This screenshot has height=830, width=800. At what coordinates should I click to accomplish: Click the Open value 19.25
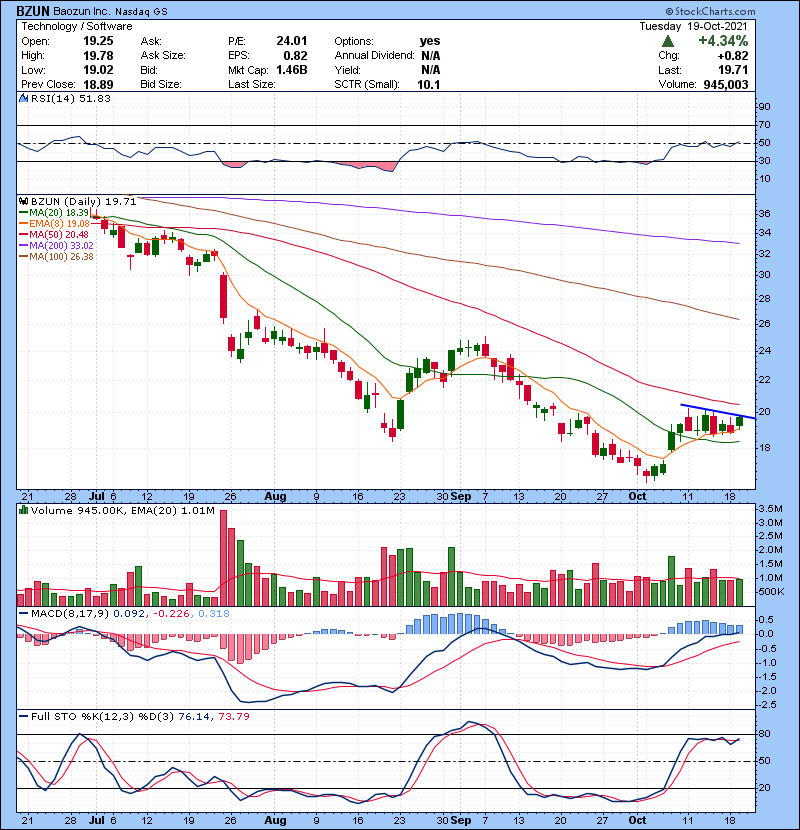pyautogui.click(x=98, y=41)
